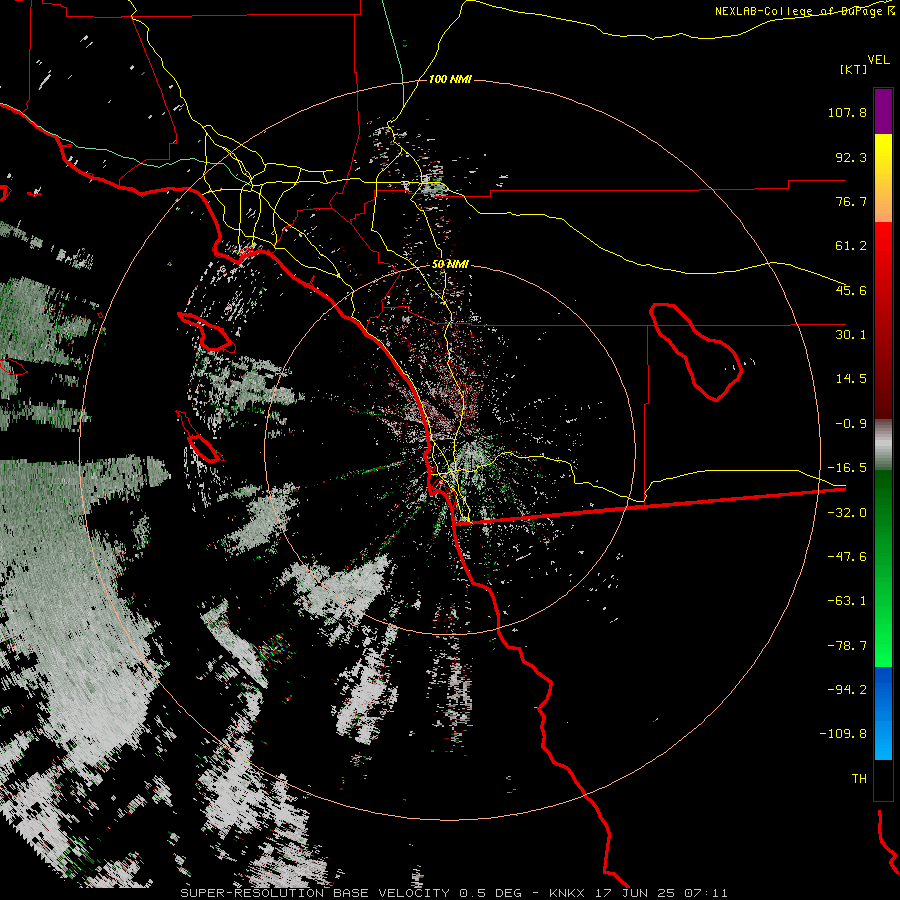Click the TH legend label
The image size is (900, 900).
[859, 779]
